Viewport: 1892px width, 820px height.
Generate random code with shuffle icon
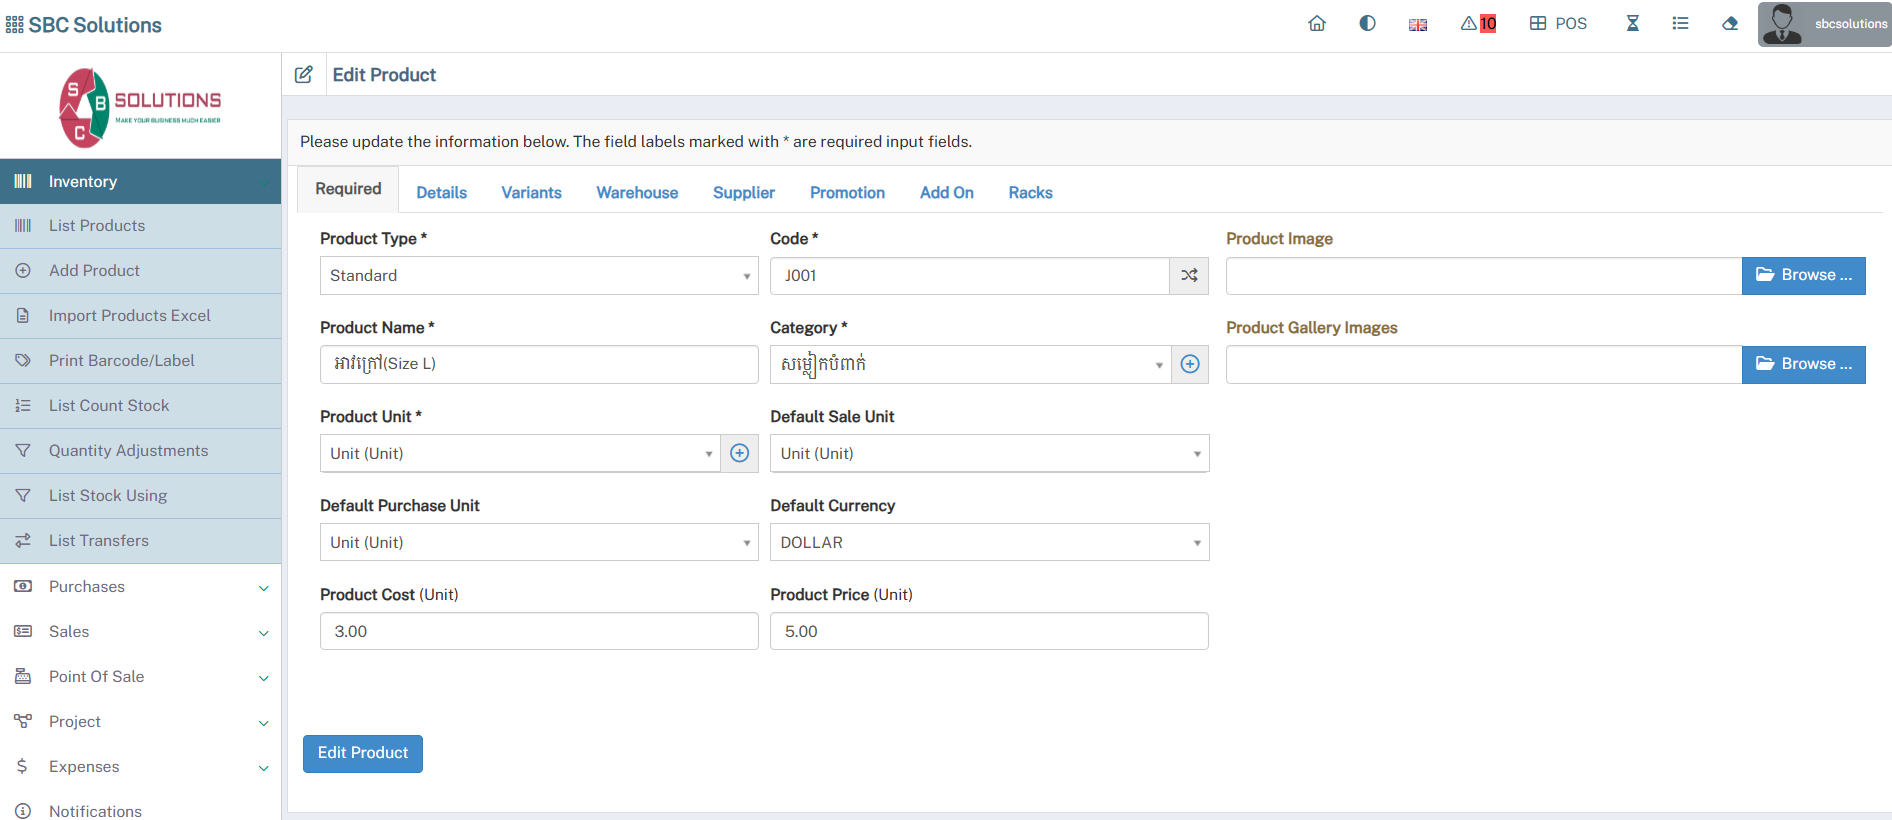[x=1189, y=276]
